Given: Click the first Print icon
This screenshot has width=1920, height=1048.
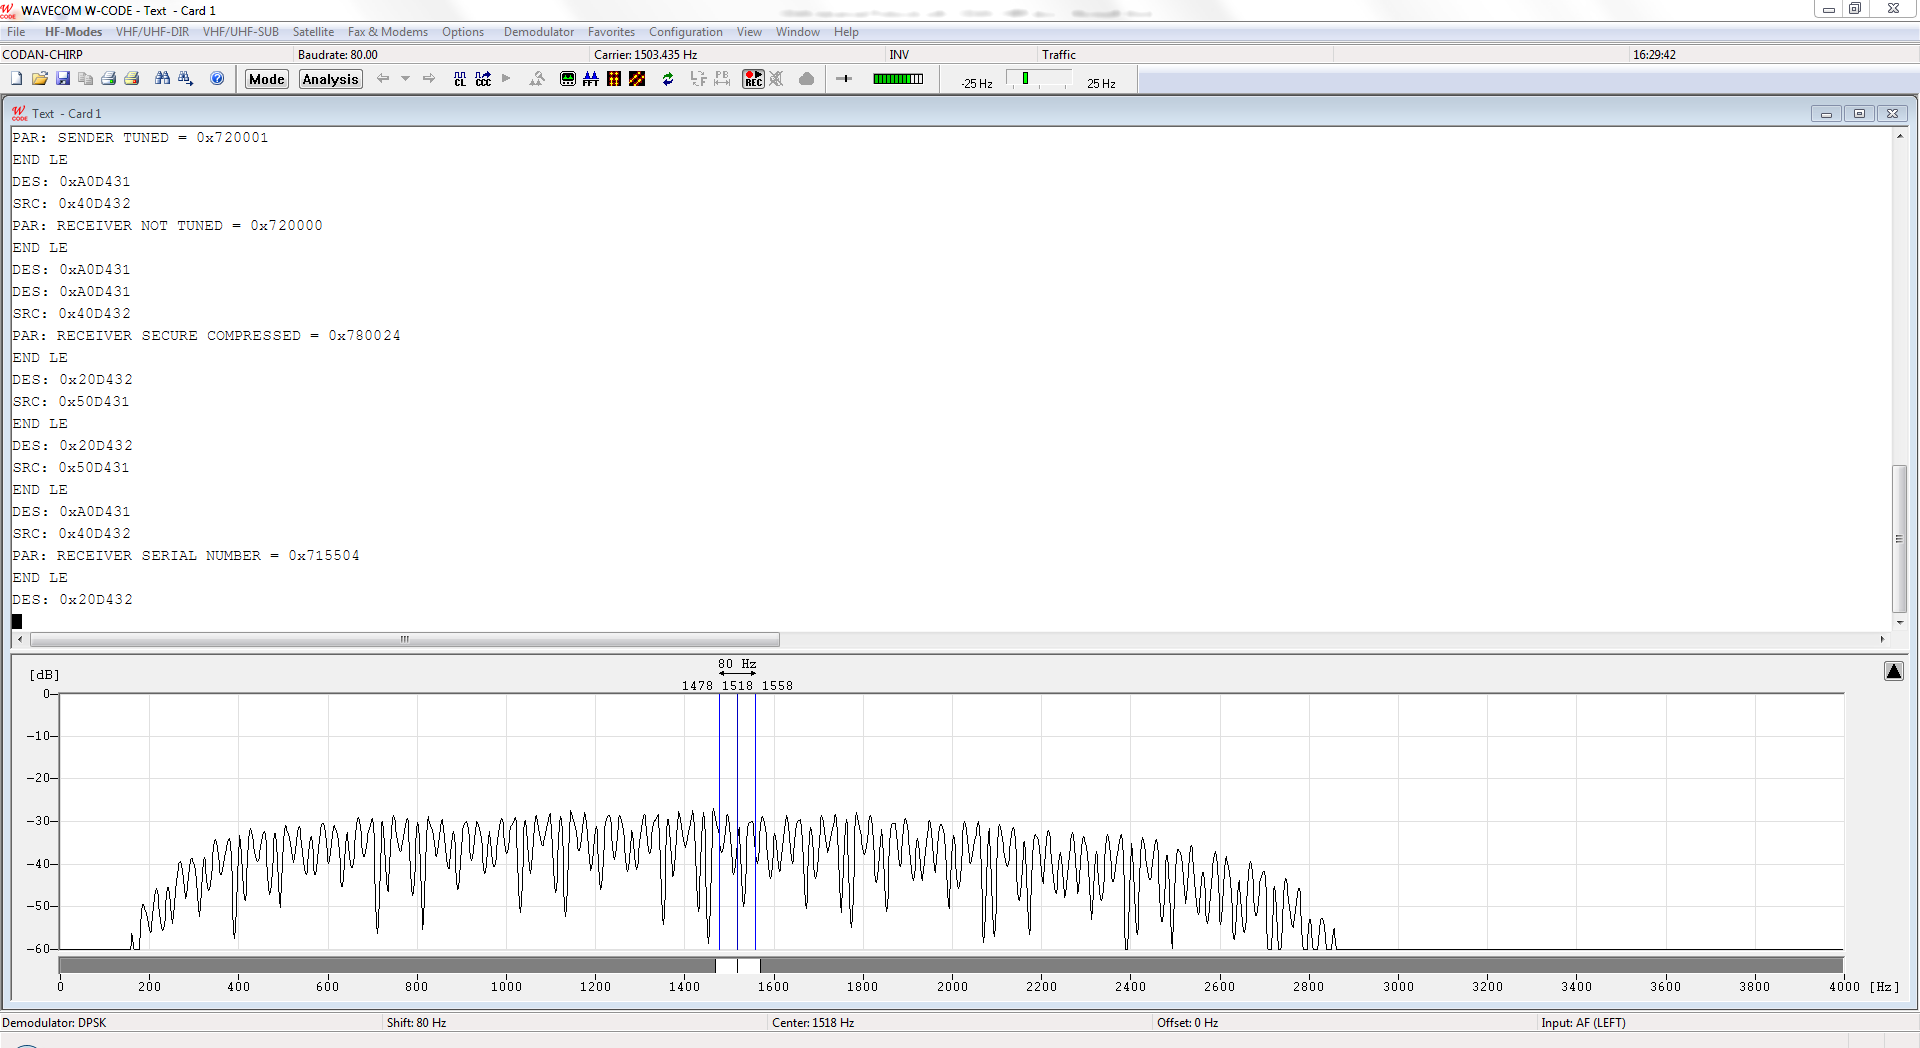Looking at the screenshot, I should [x=109, y=79].
